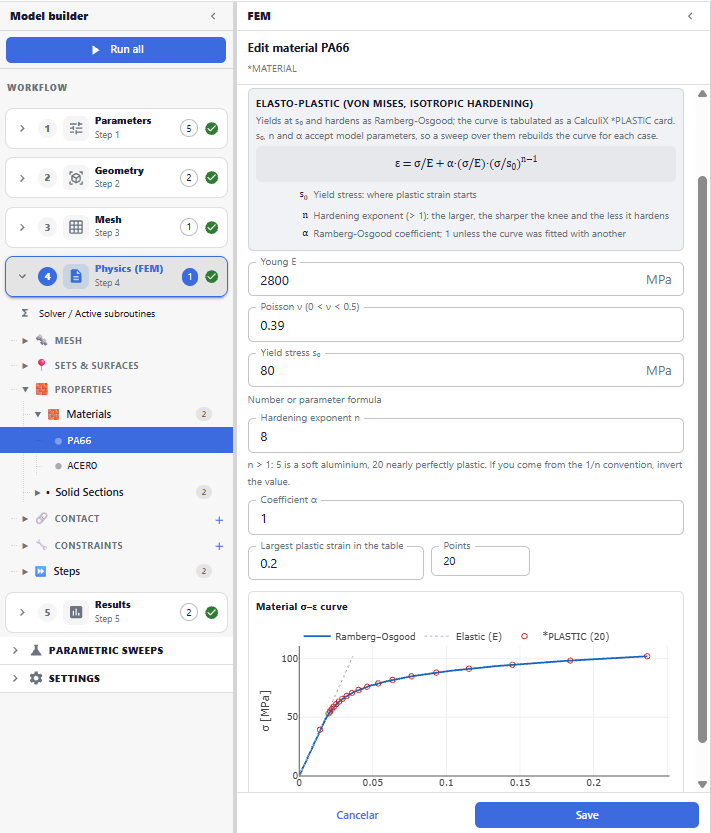
Task: Cancel editing with Cancelar
Action: [357, 815]
